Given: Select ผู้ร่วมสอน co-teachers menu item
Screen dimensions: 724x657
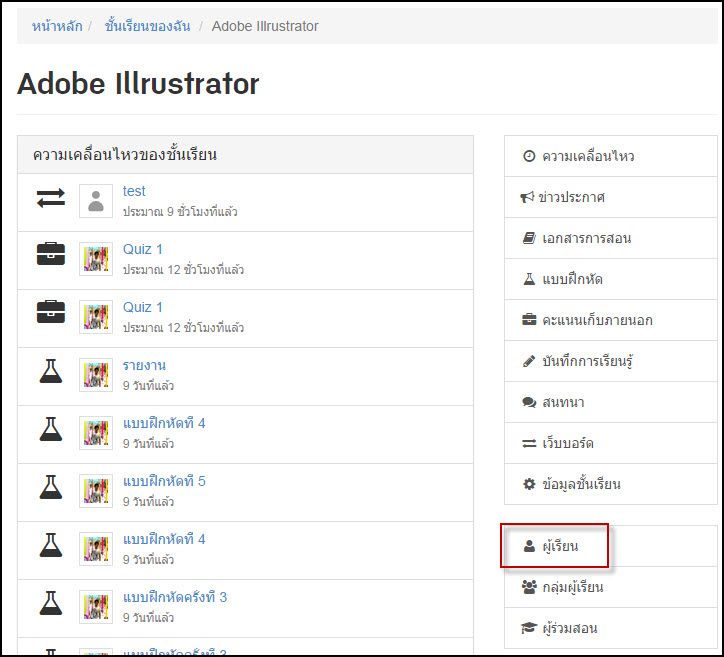Looking at the screenshot, I should [610, 628].
